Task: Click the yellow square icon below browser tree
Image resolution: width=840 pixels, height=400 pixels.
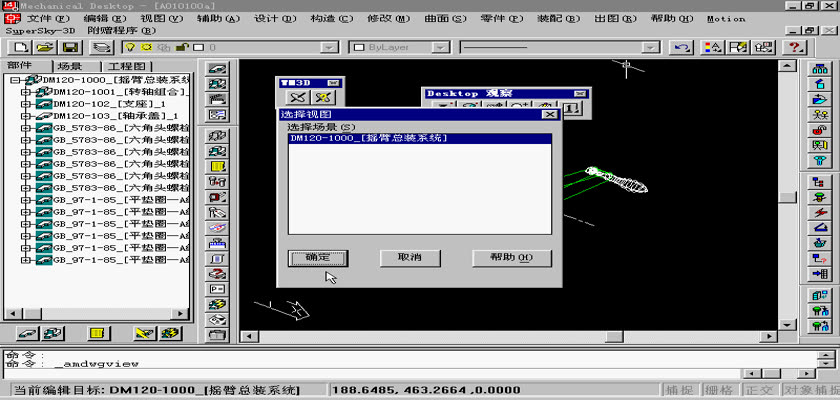Action: (x=97, y=332)
